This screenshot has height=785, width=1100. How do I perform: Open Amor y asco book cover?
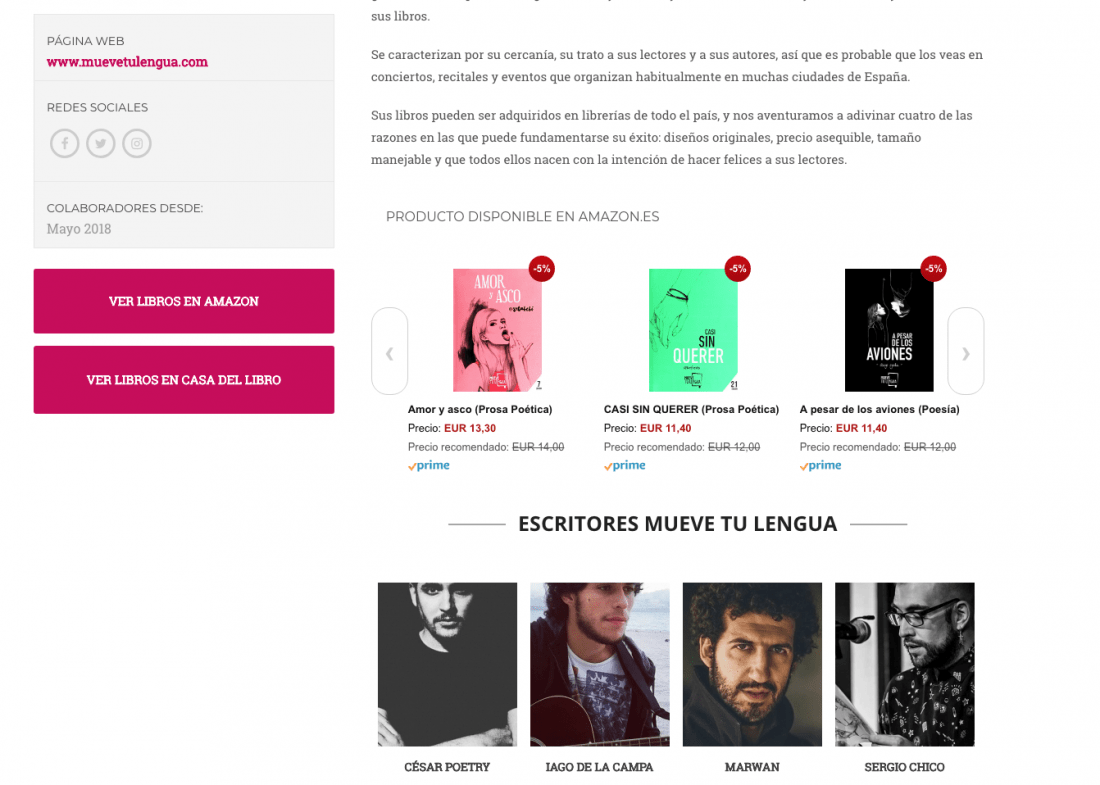(497, 330)
